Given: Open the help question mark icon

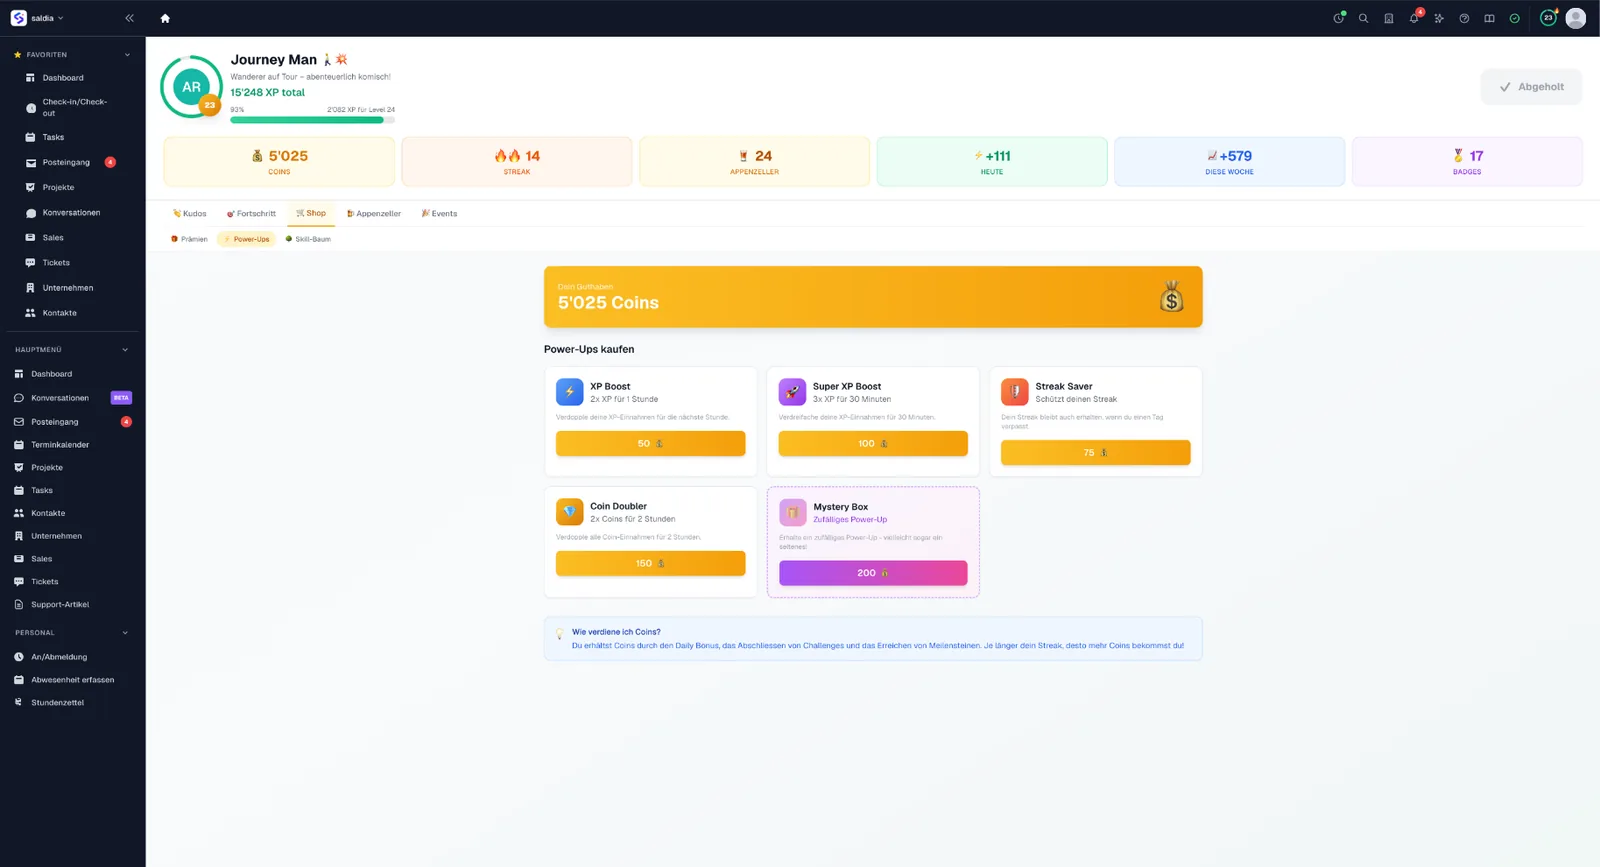Looking at the screenshot, I should pyautogui.click(x=1464, y=18).
